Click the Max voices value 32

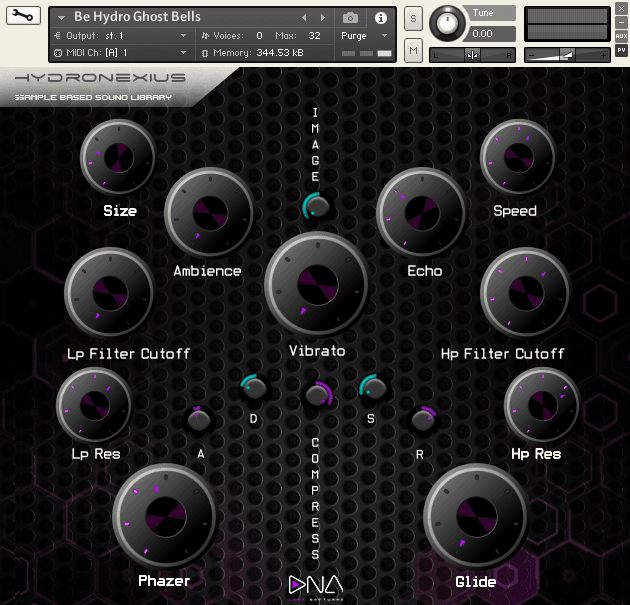(314, 36)
